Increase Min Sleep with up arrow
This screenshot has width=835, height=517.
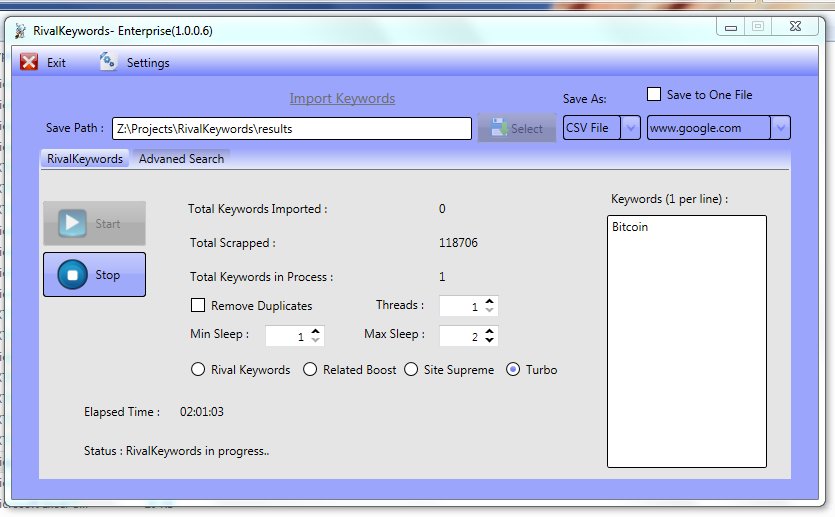tap(315, 331)
